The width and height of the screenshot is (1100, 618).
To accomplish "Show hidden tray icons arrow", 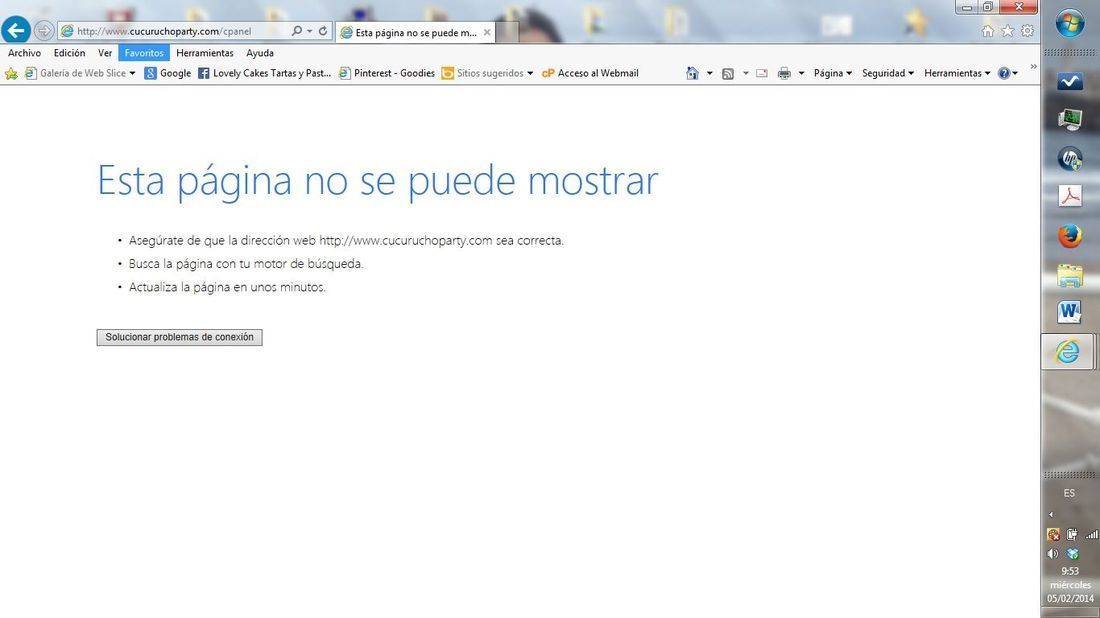I will (x=1051, y=514).
